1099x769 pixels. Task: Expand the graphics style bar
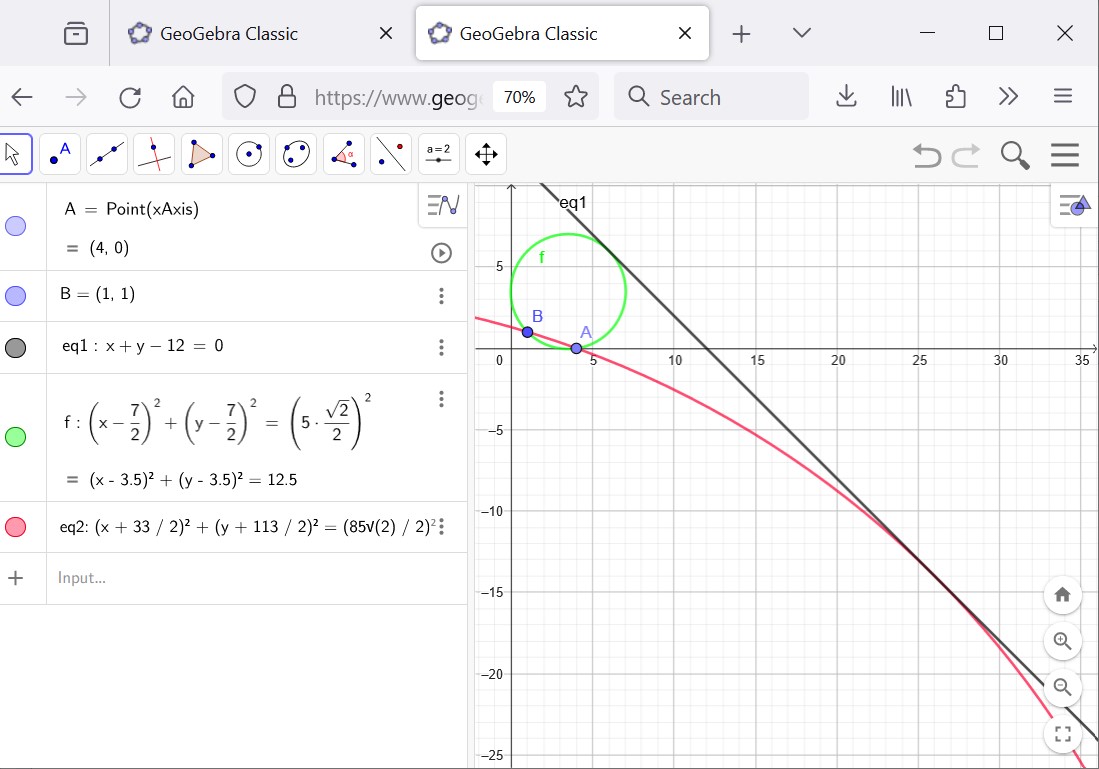click(1075, 205)
